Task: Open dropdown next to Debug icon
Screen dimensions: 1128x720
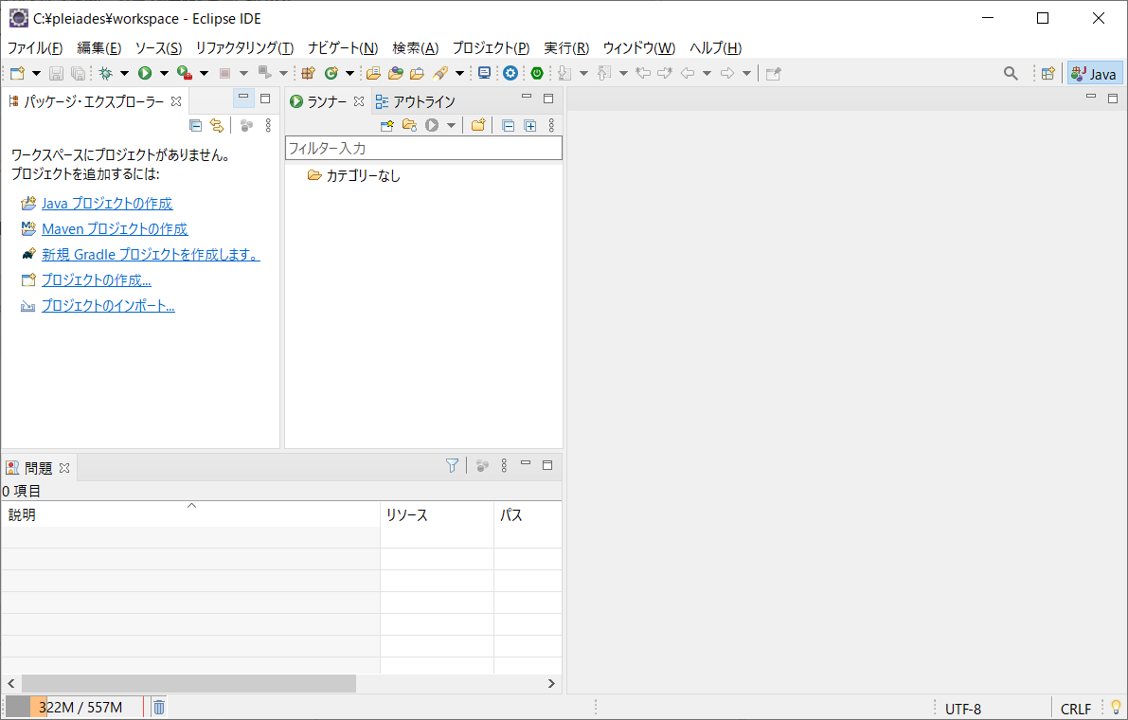Action: tap(124, 73)
